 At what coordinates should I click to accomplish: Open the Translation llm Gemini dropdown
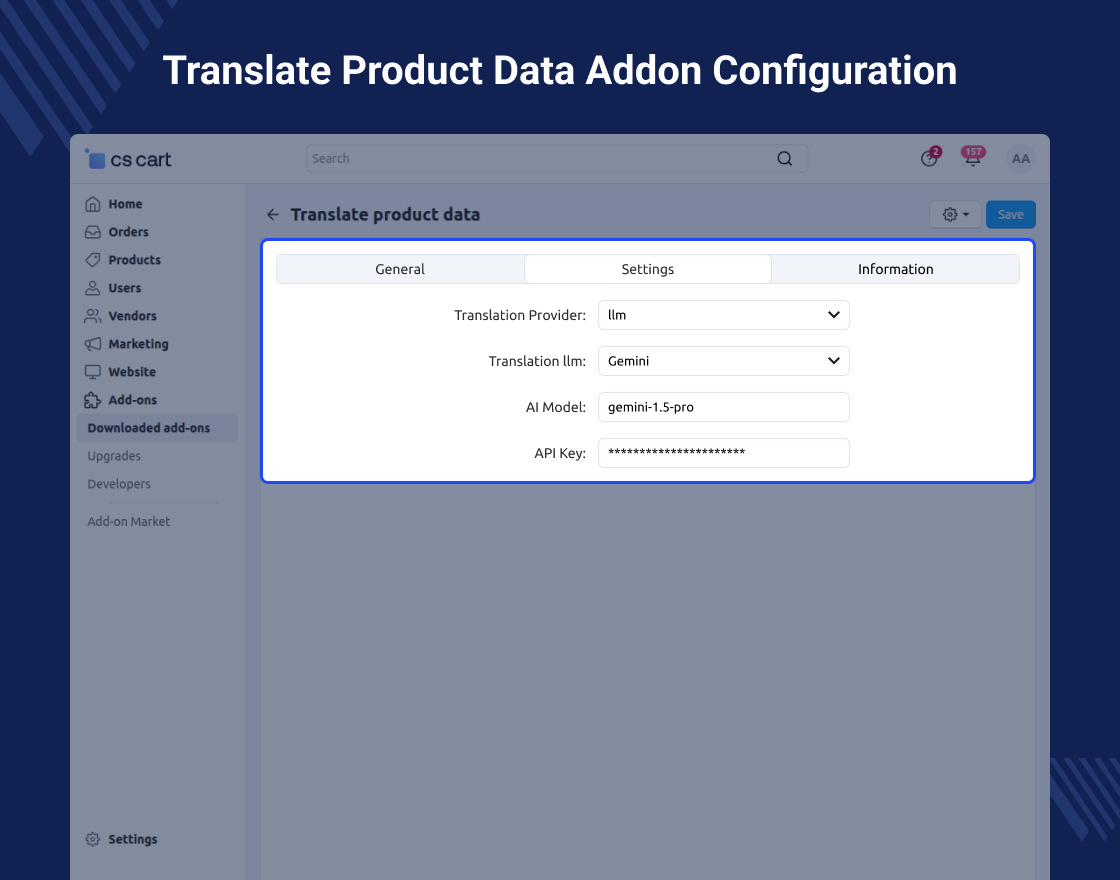click(723, 361)
